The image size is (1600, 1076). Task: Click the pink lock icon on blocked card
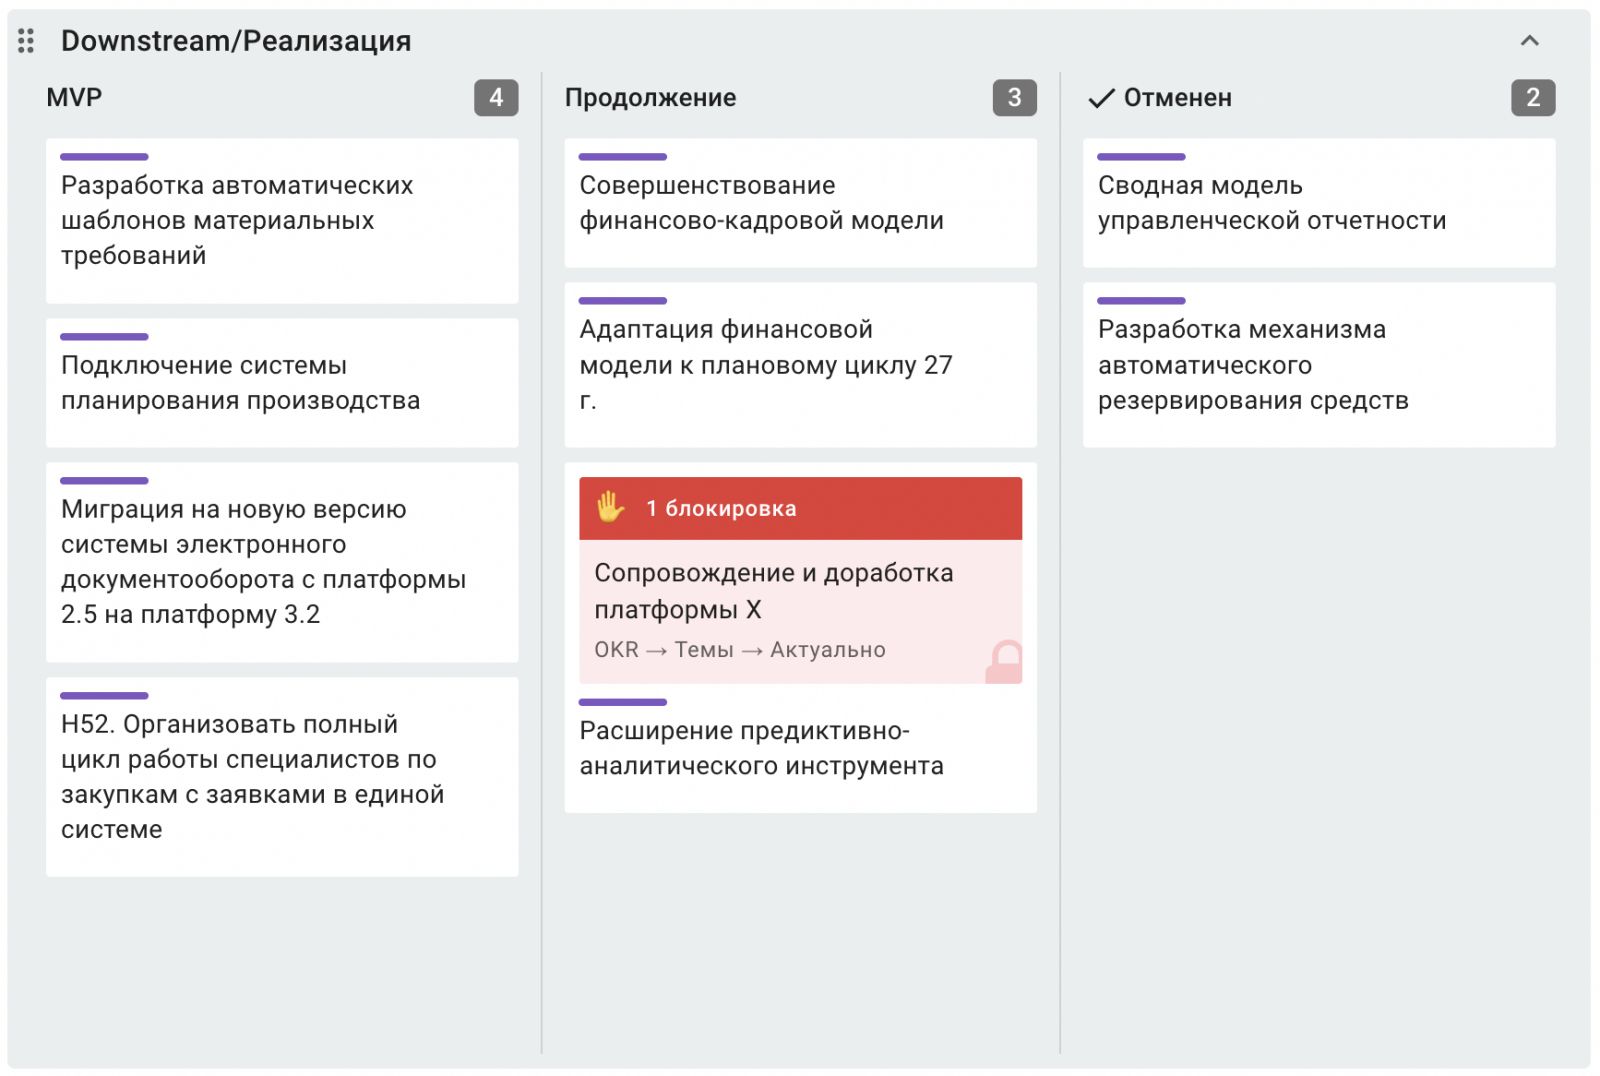coord(1005,662)
